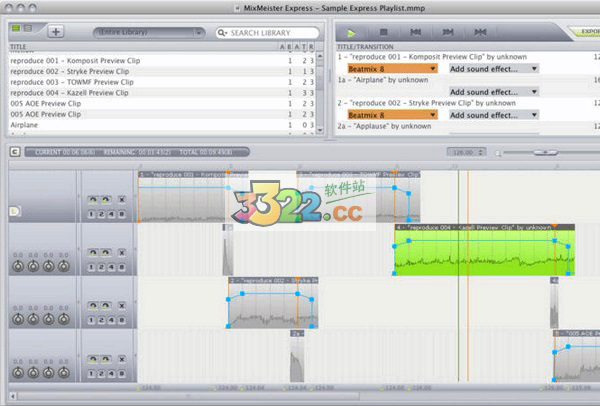
Task: Select the 8 button on the top track
Action: 122,214
